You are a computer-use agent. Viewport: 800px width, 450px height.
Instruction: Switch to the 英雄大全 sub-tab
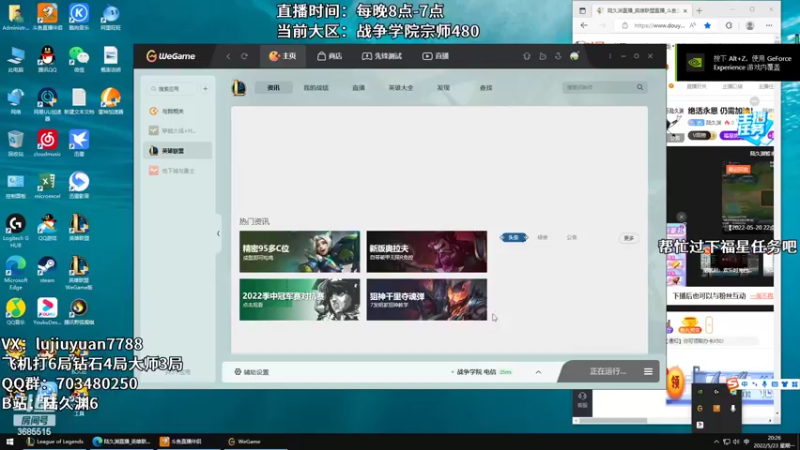click(x=401, y=88)
